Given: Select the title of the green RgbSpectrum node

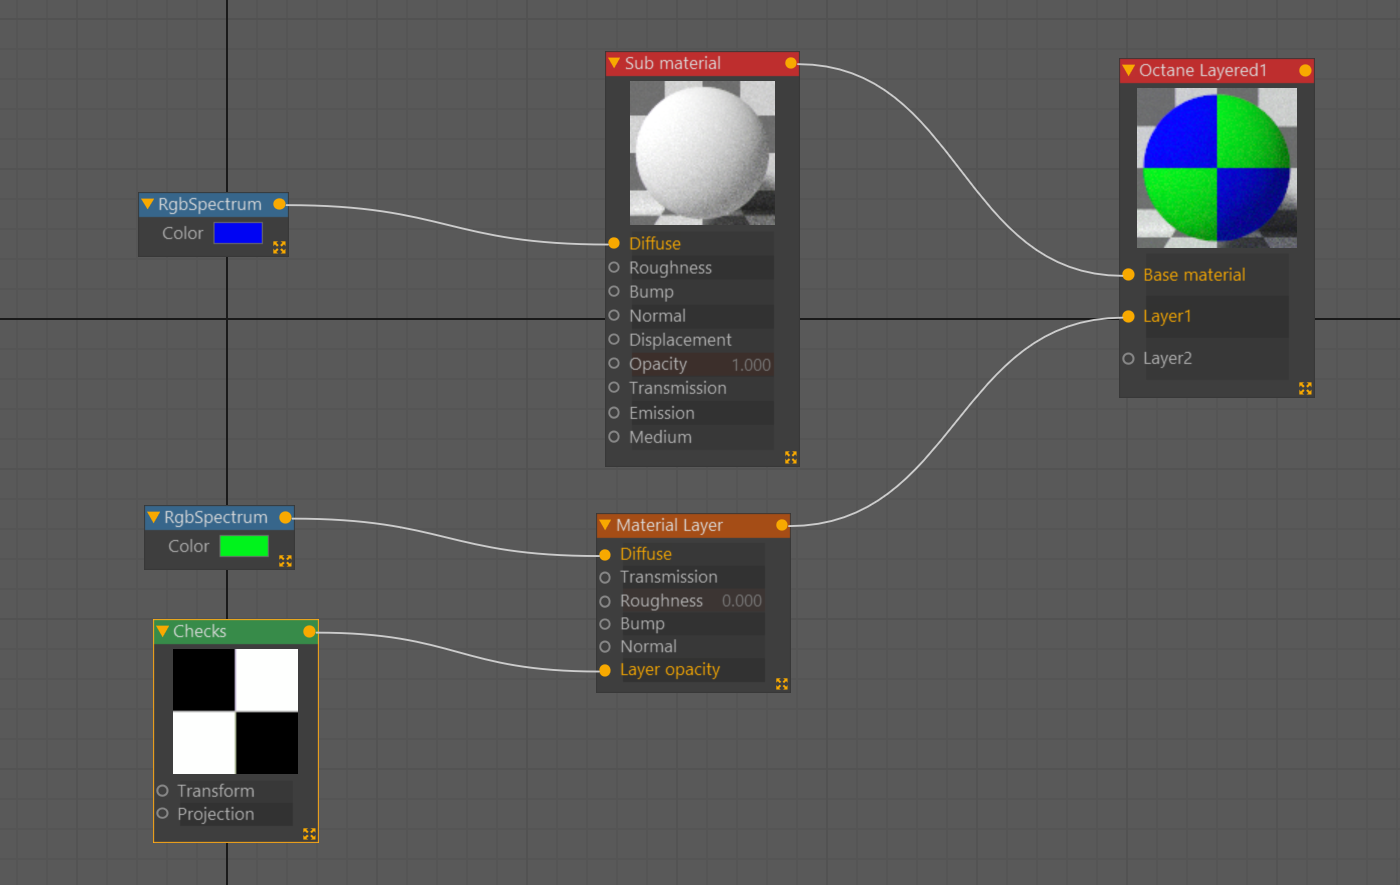Looking at the screenshot, I should point(216,517).
